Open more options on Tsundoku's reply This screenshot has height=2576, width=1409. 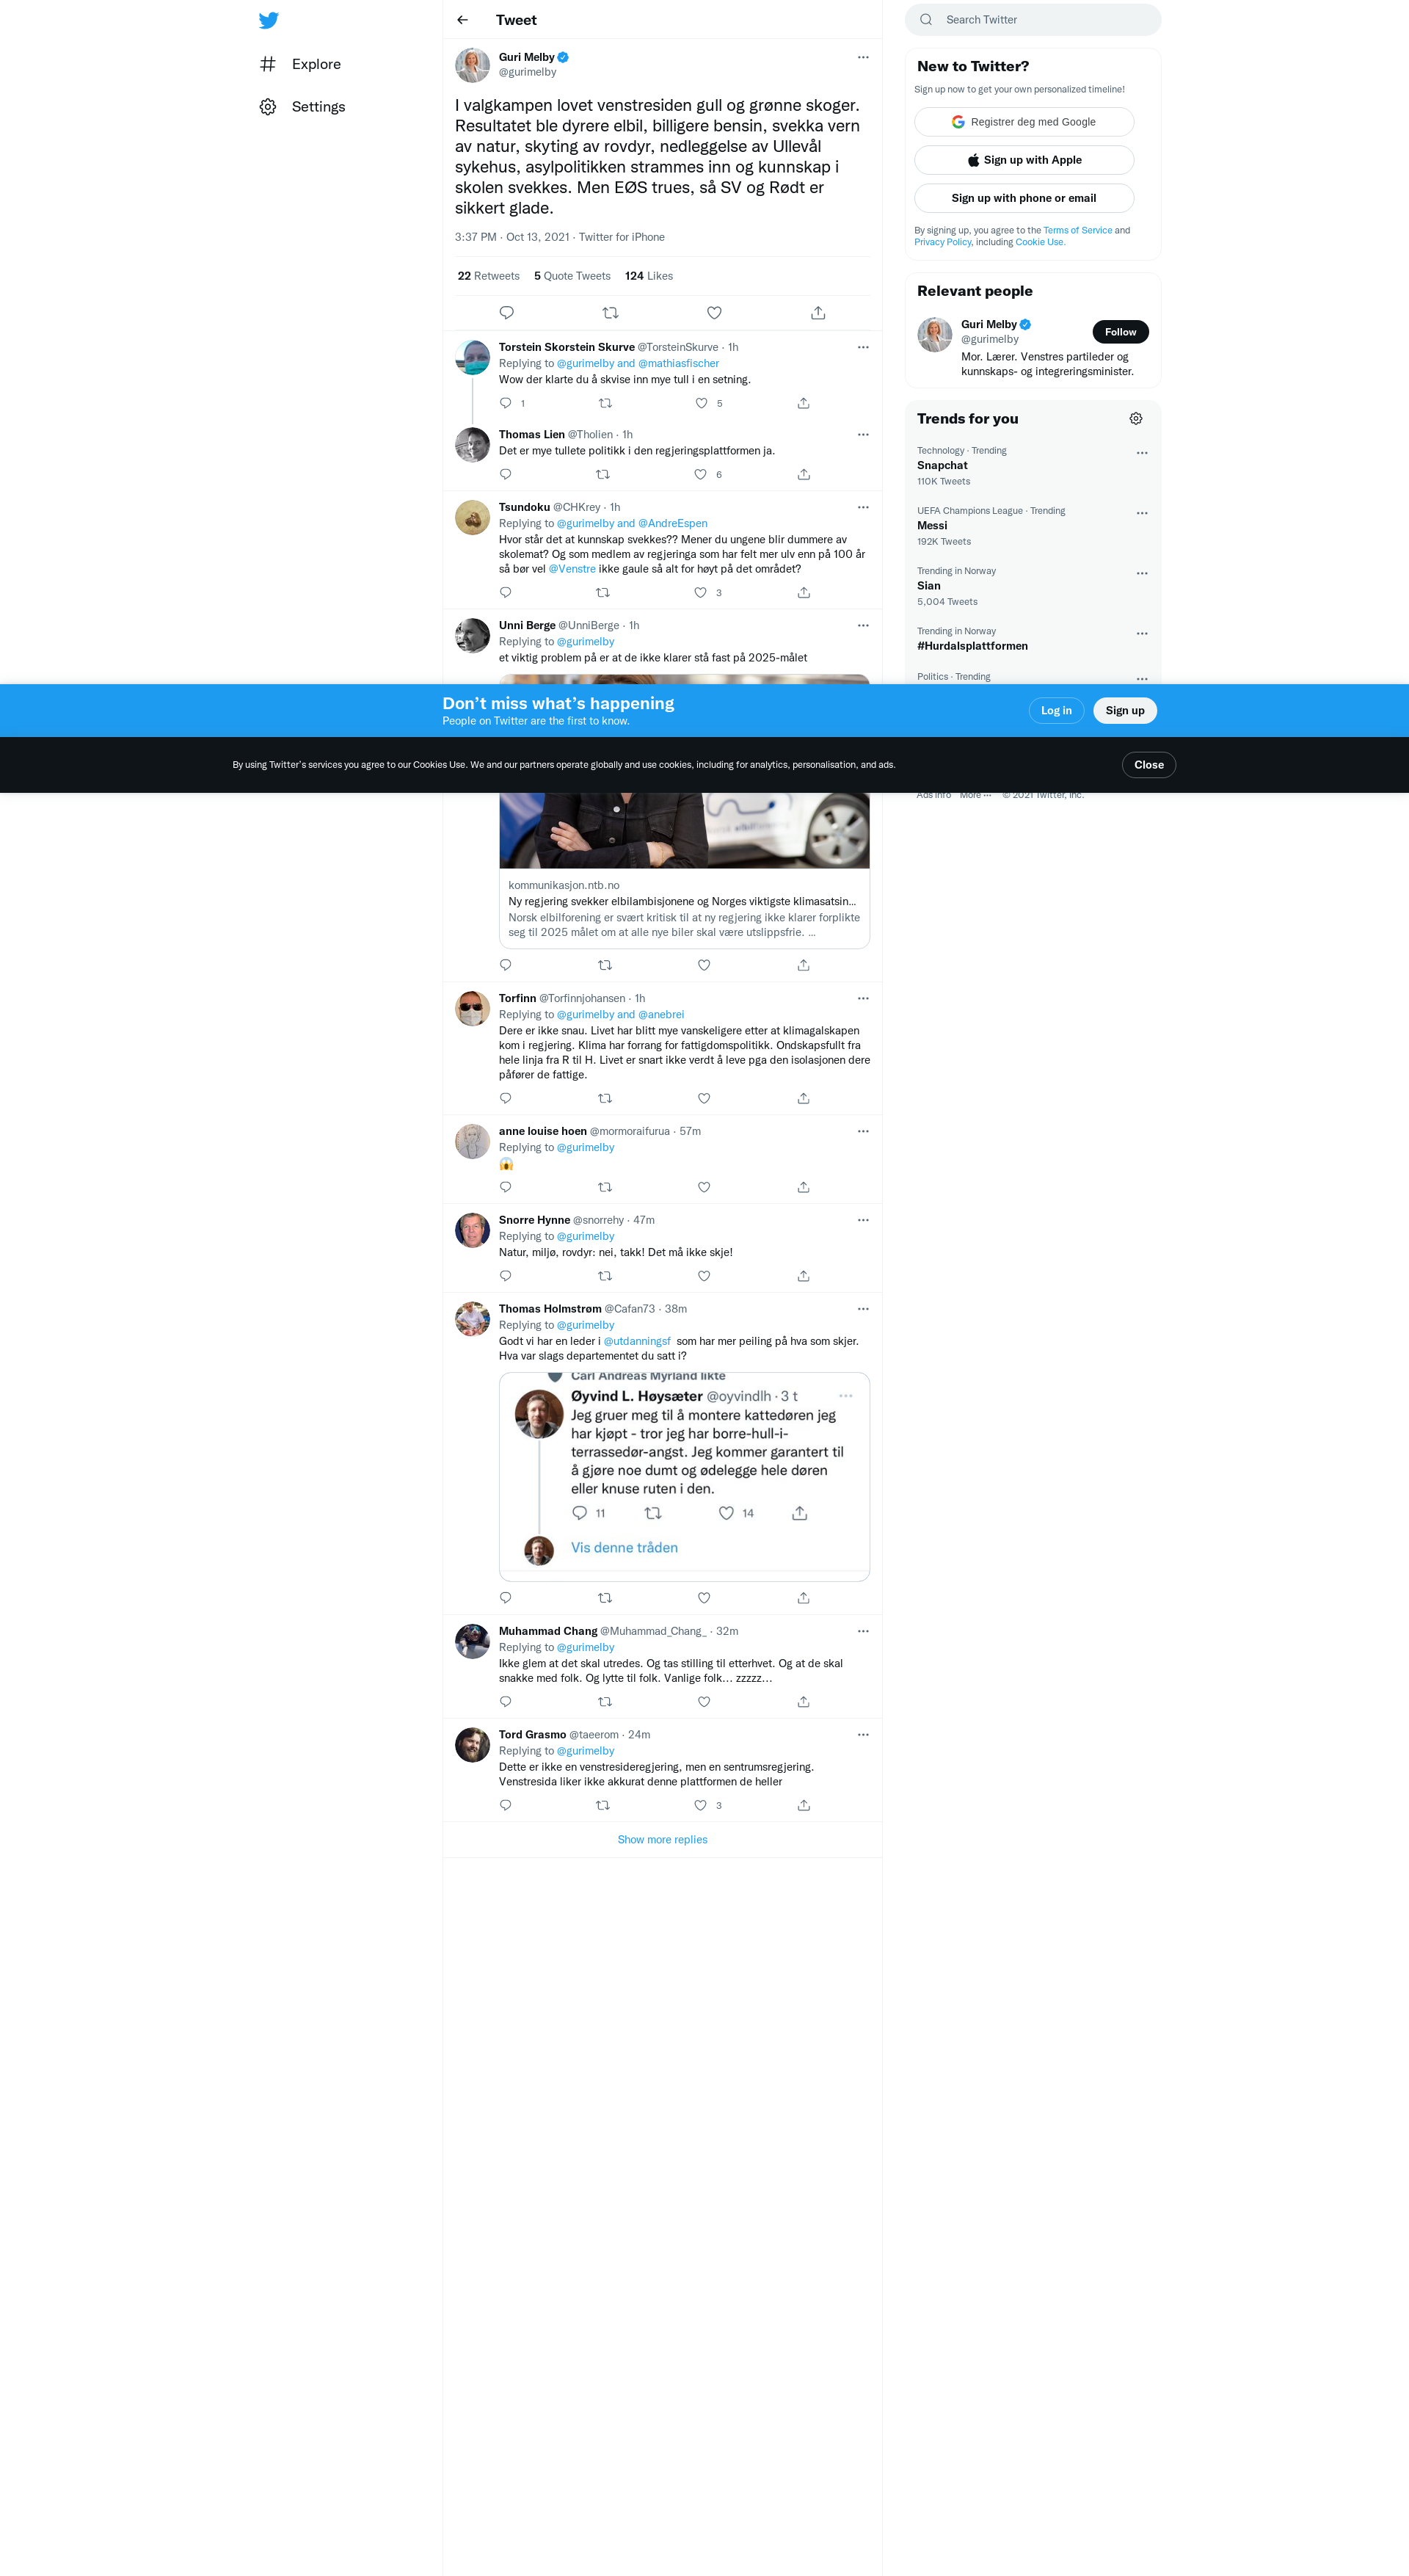pyautogui.click(x=862, y=507)
